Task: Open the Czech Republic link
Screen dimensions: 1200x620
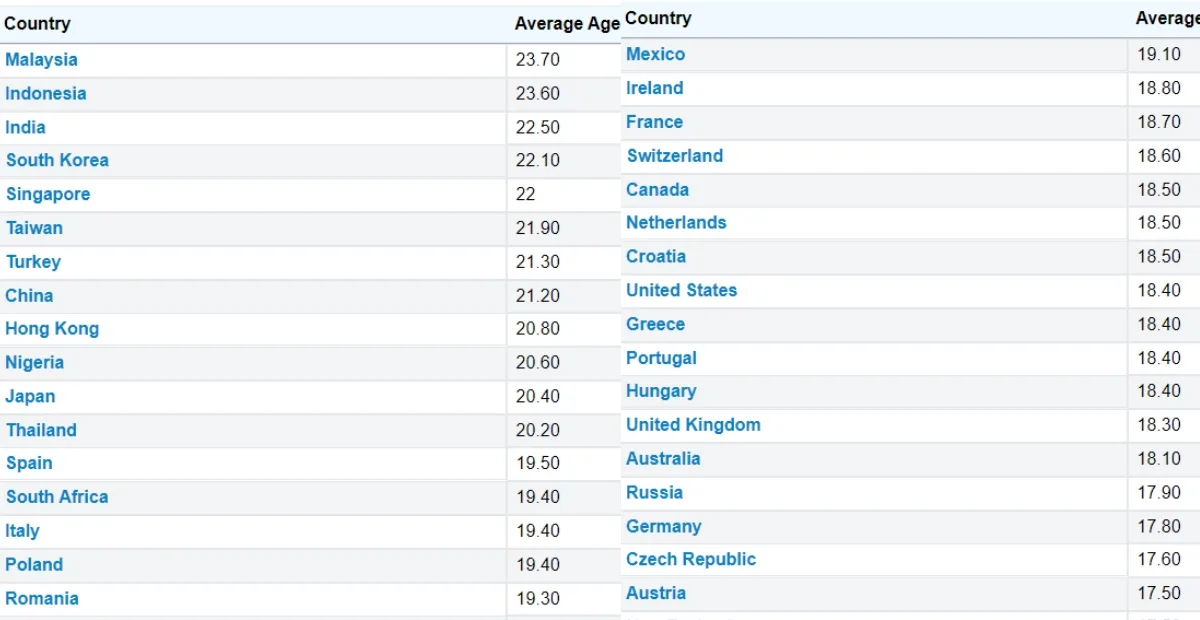Action: click(691, 560)
